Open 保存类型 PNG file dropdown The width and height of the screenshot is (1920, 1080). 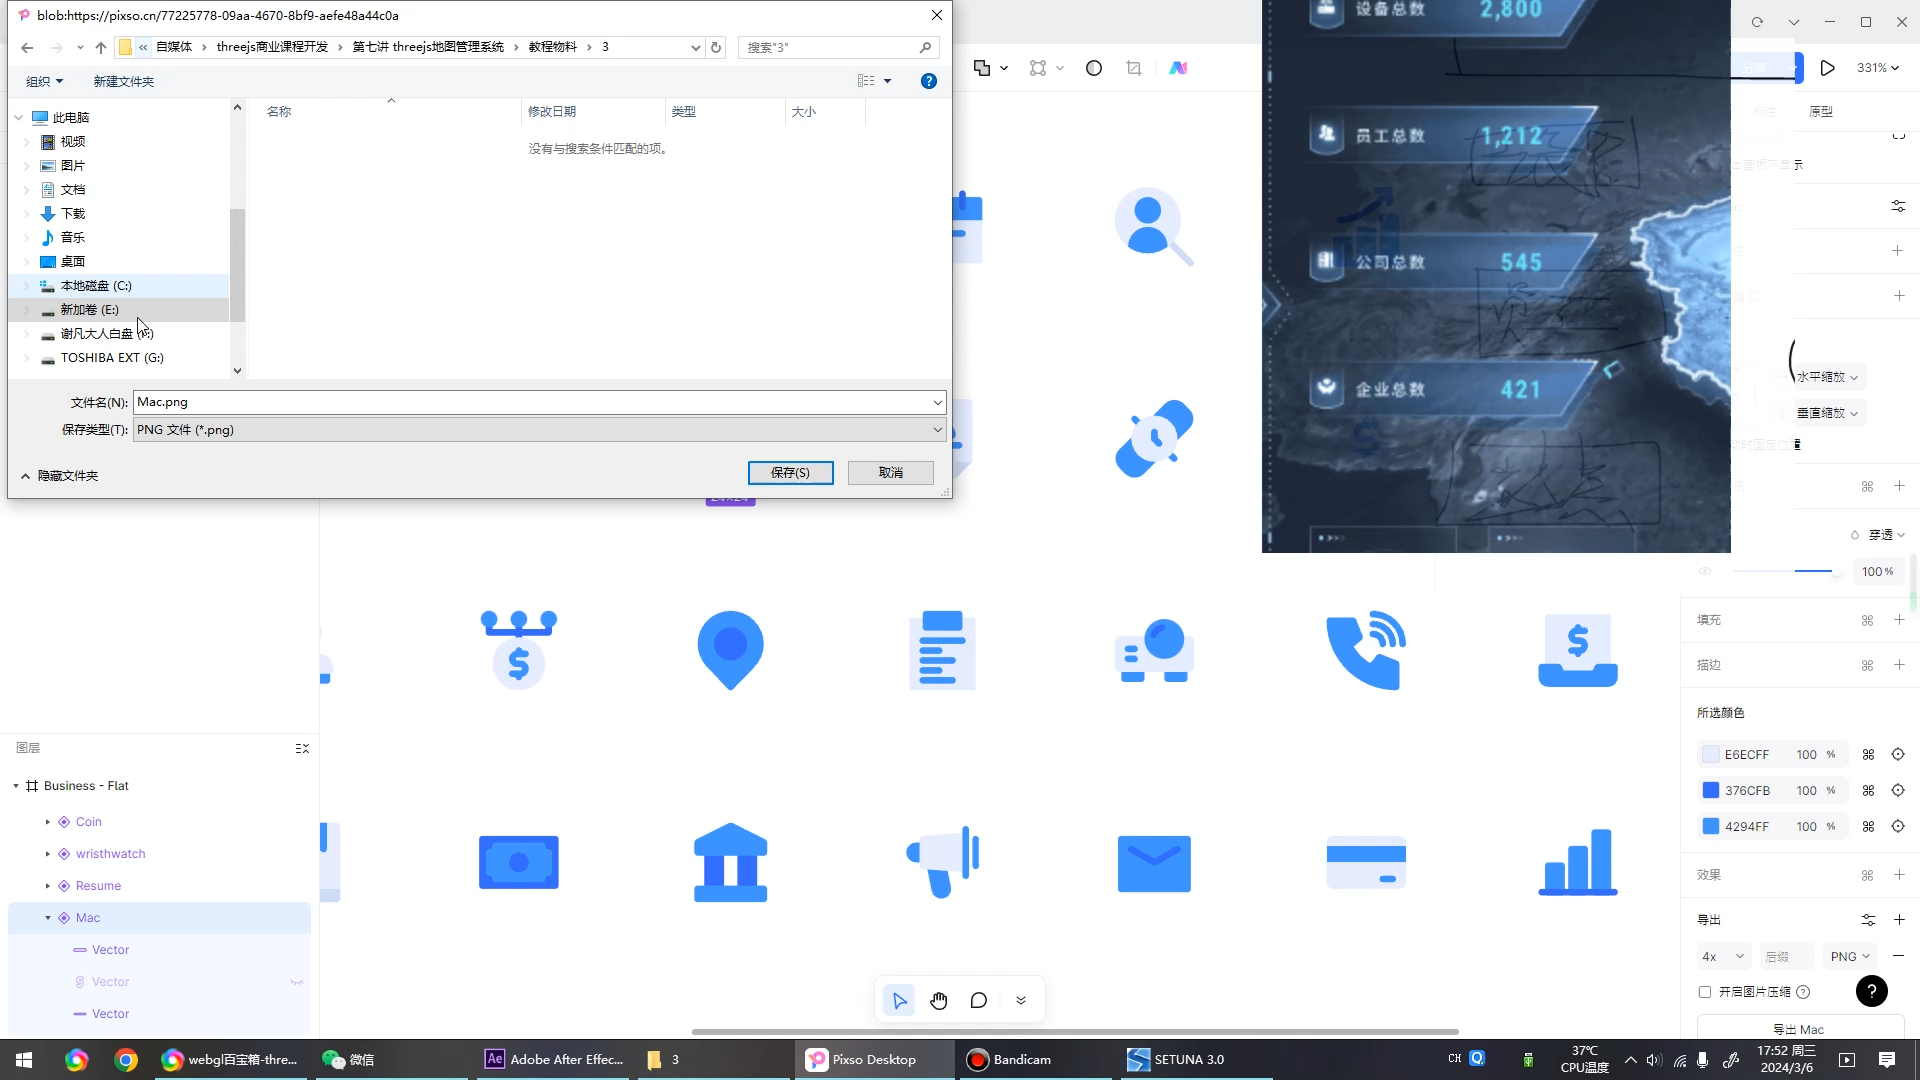(938, 429)
